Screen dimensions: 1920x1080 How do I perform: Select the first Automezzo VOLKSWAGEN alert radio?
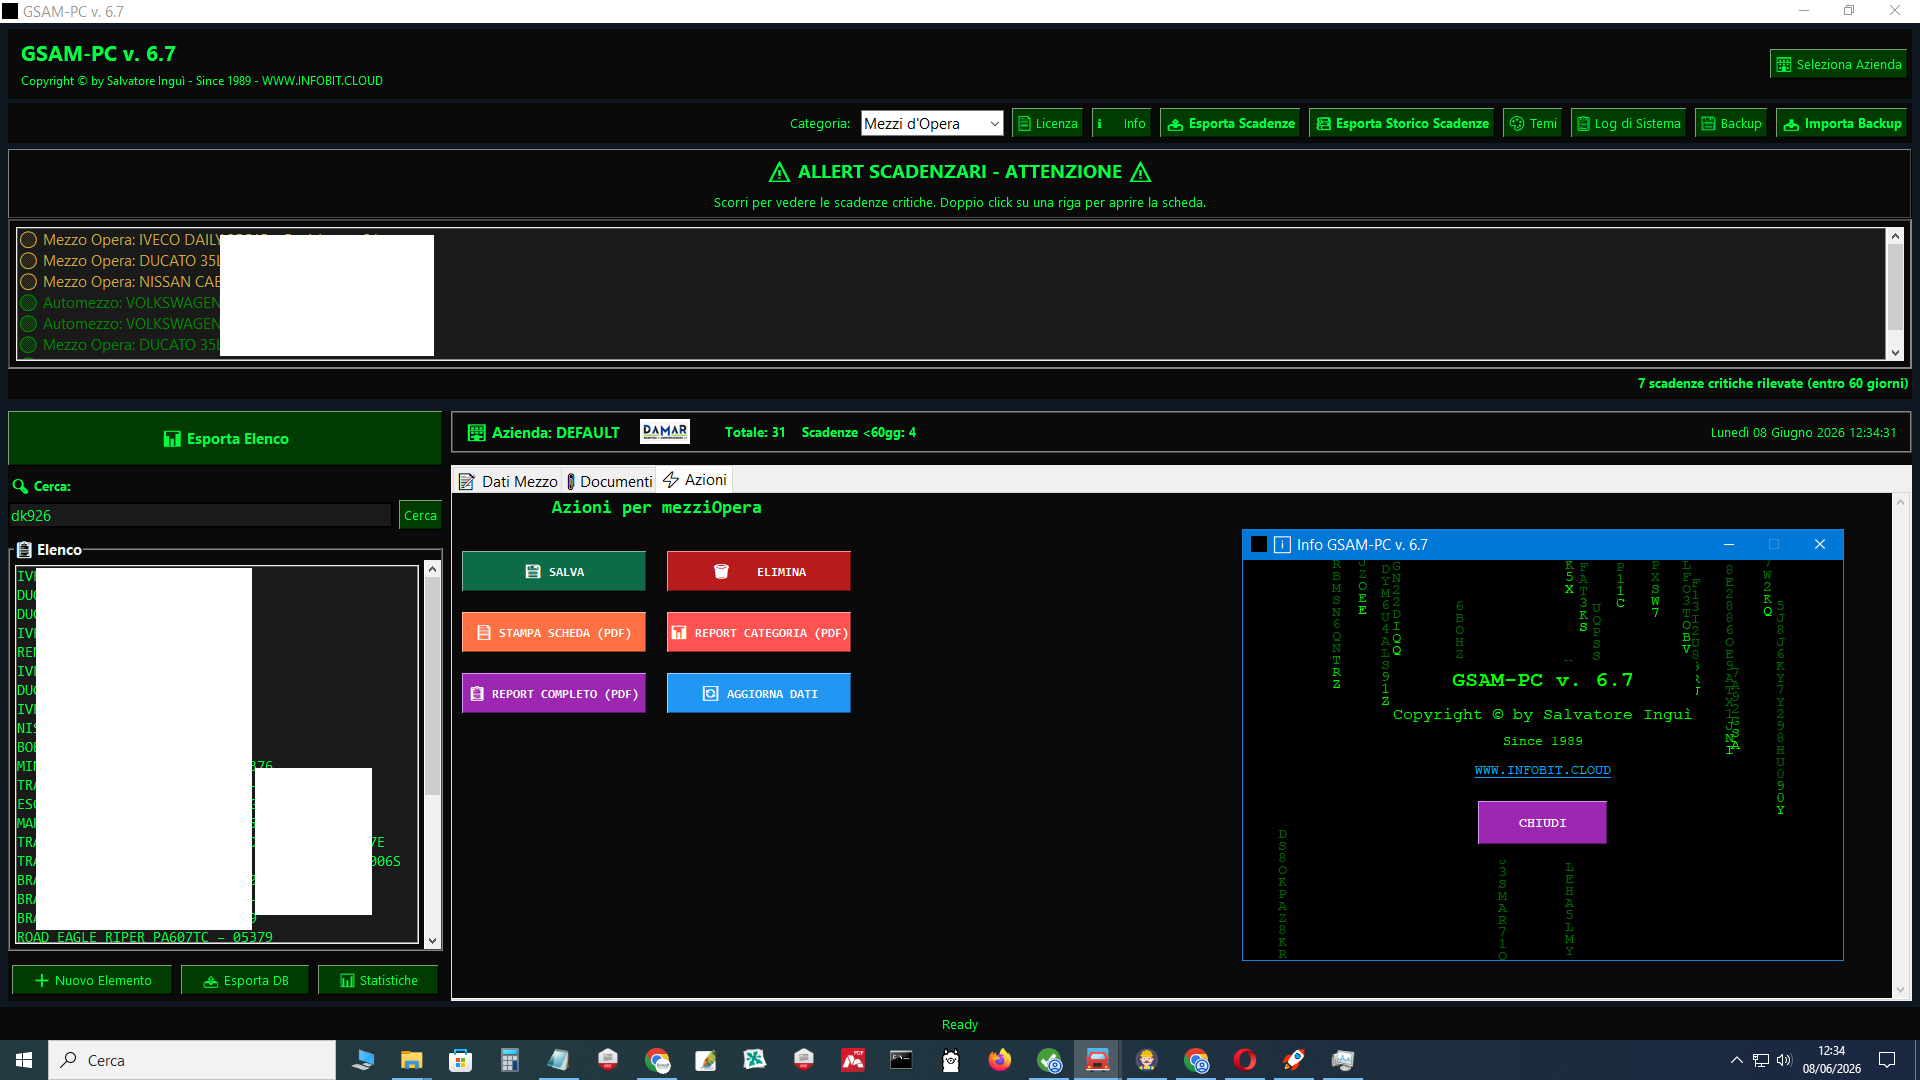pyautogui.click(x=29, y=303)
